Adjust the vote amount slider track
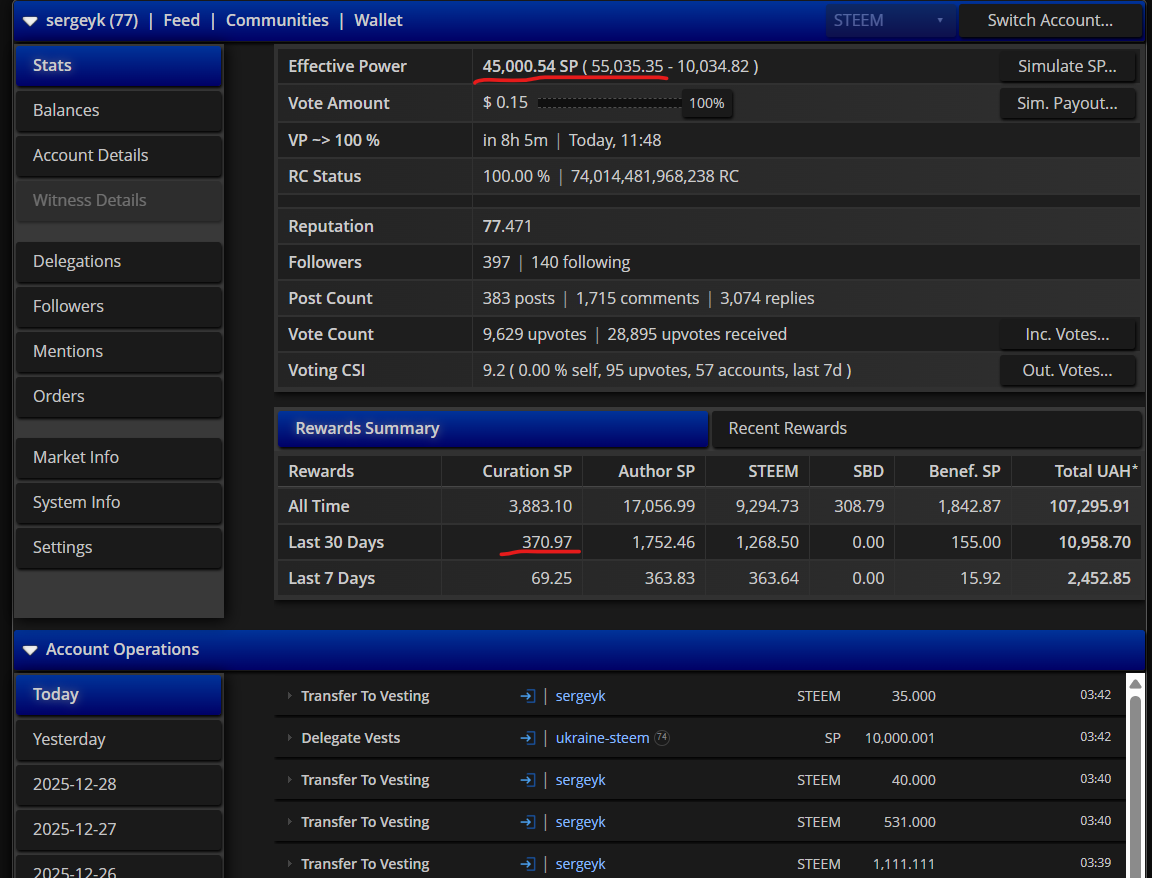The width and height of the screenshot is (1152, 878). click(x=610, y=104)
